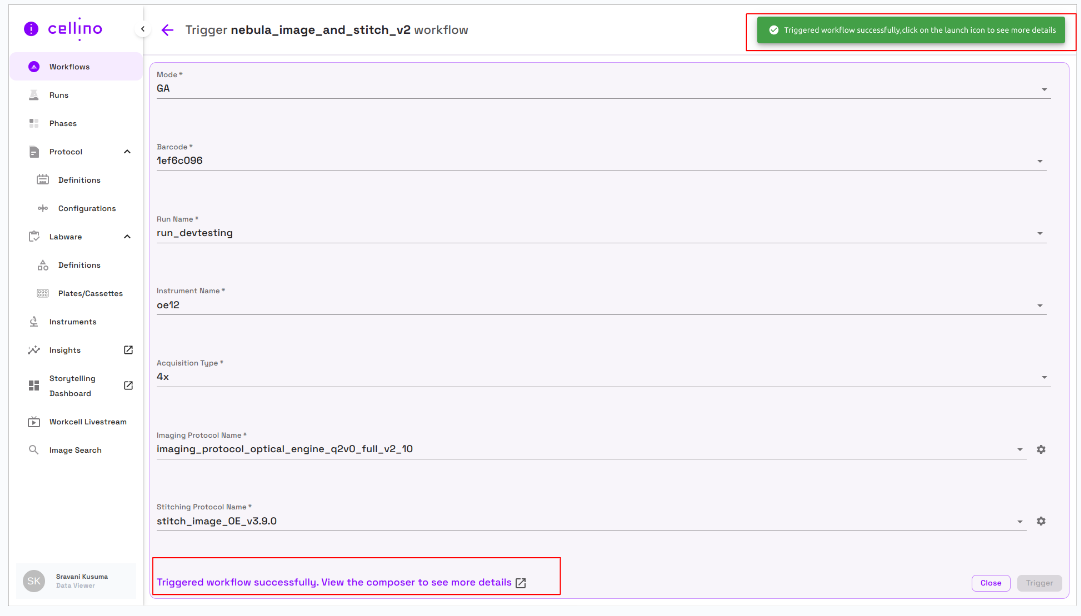Viewport: 1081px width, 616px height.
Task: Collapse the Labware section in sidebar
Action: [127, 237]
